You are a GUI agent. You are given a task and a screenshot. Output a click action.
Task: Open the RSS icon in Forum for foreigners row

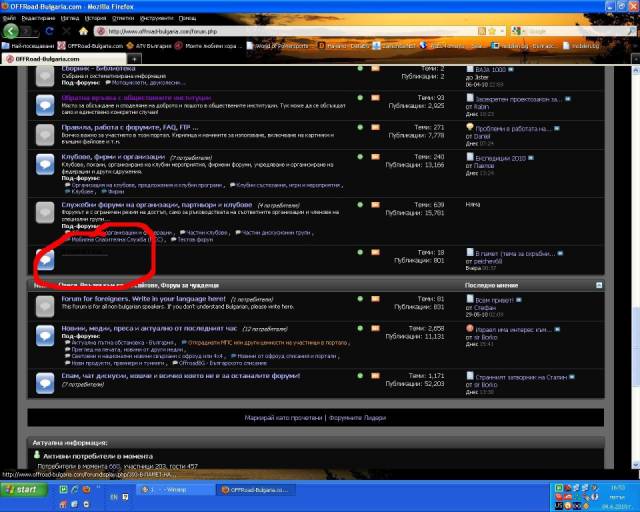[375, 299]
